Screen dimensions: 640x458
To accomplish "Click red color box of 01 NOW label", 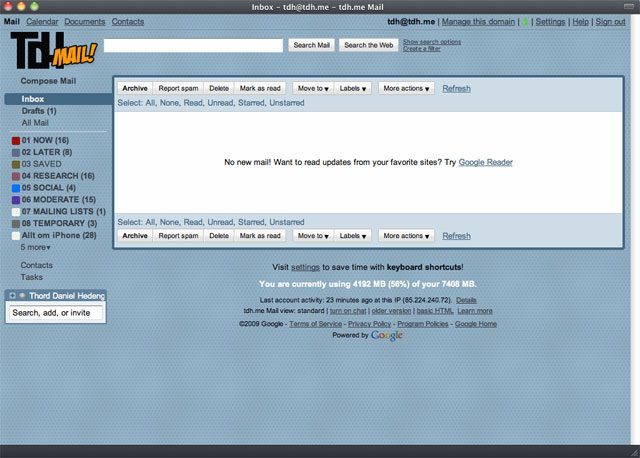I will [x=16, y=141].
